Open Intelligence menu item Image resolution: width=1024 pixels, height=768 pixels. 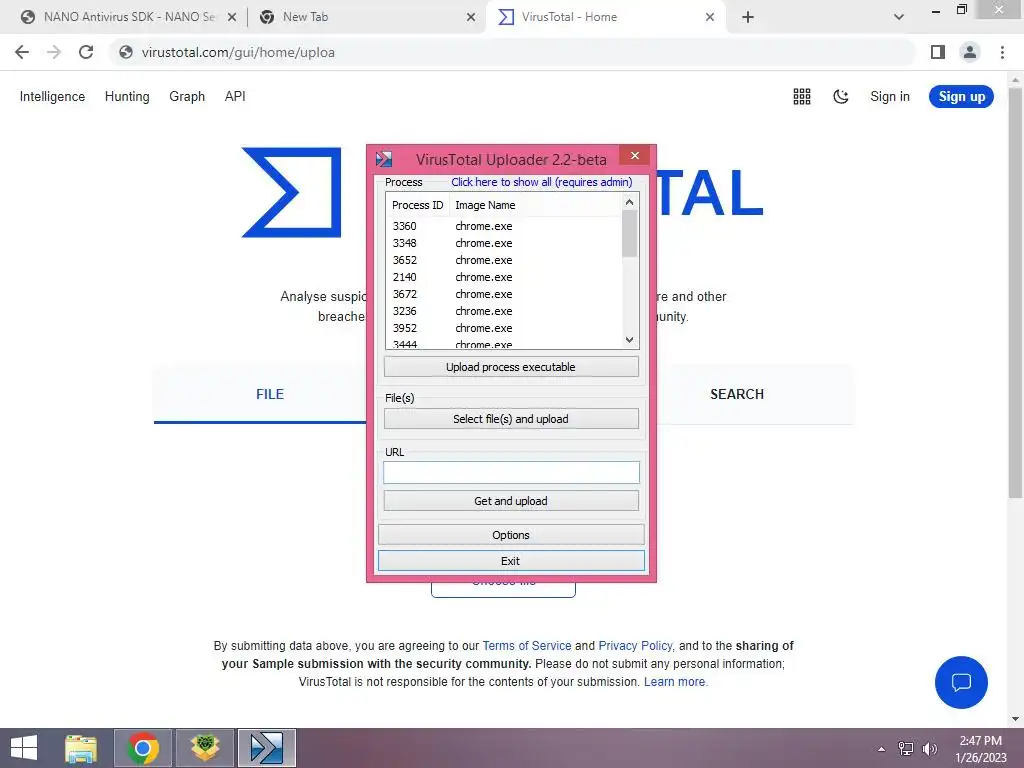(52, 97)
